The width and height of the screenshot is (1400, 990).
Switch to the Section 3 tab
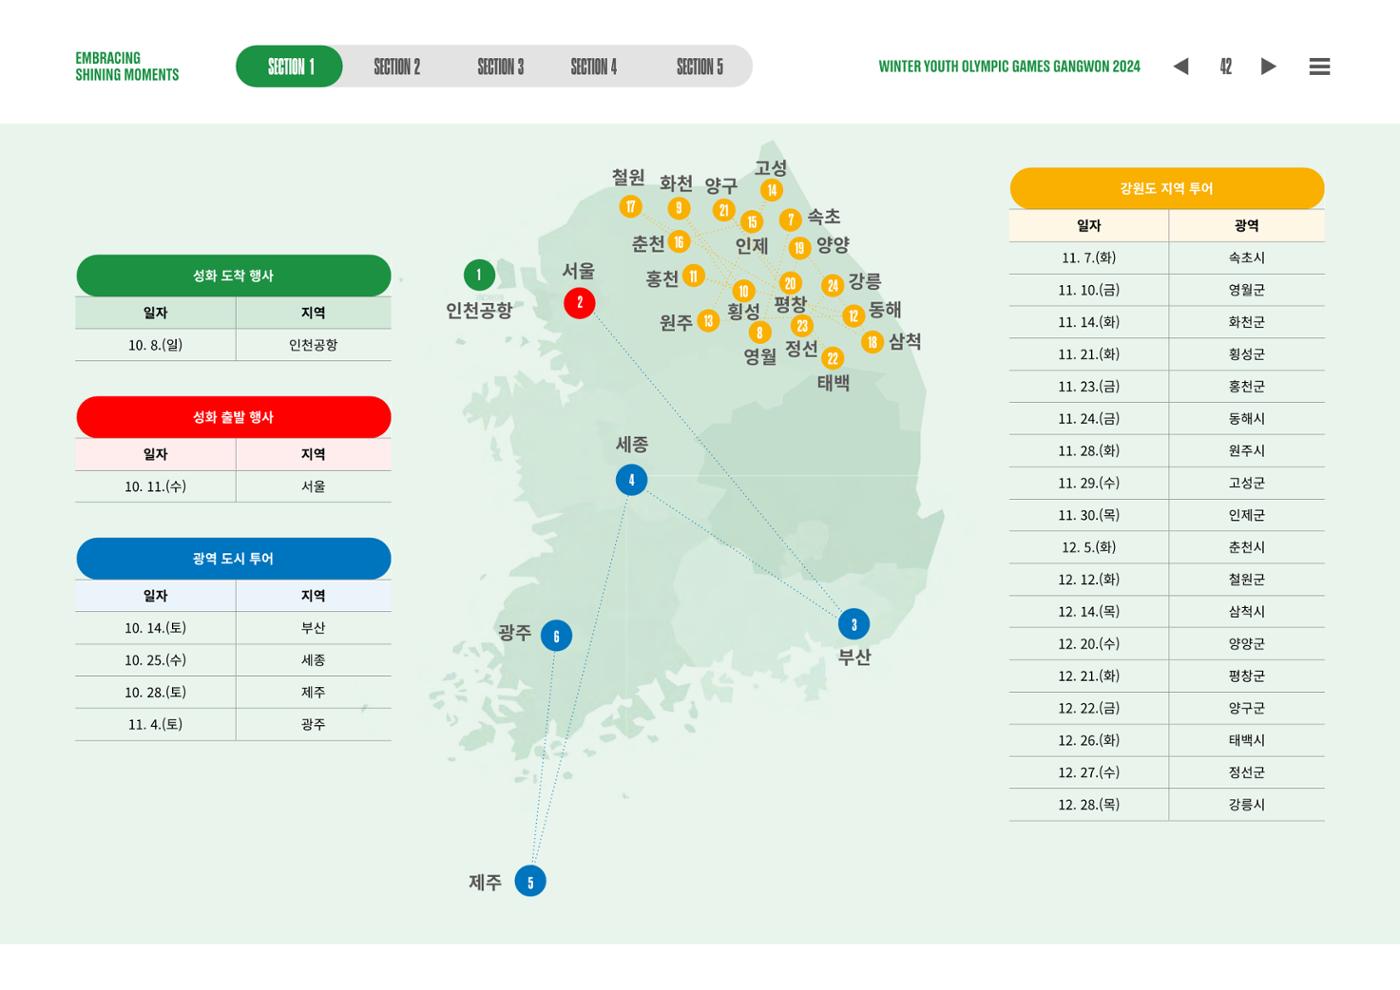click(500, 66)
